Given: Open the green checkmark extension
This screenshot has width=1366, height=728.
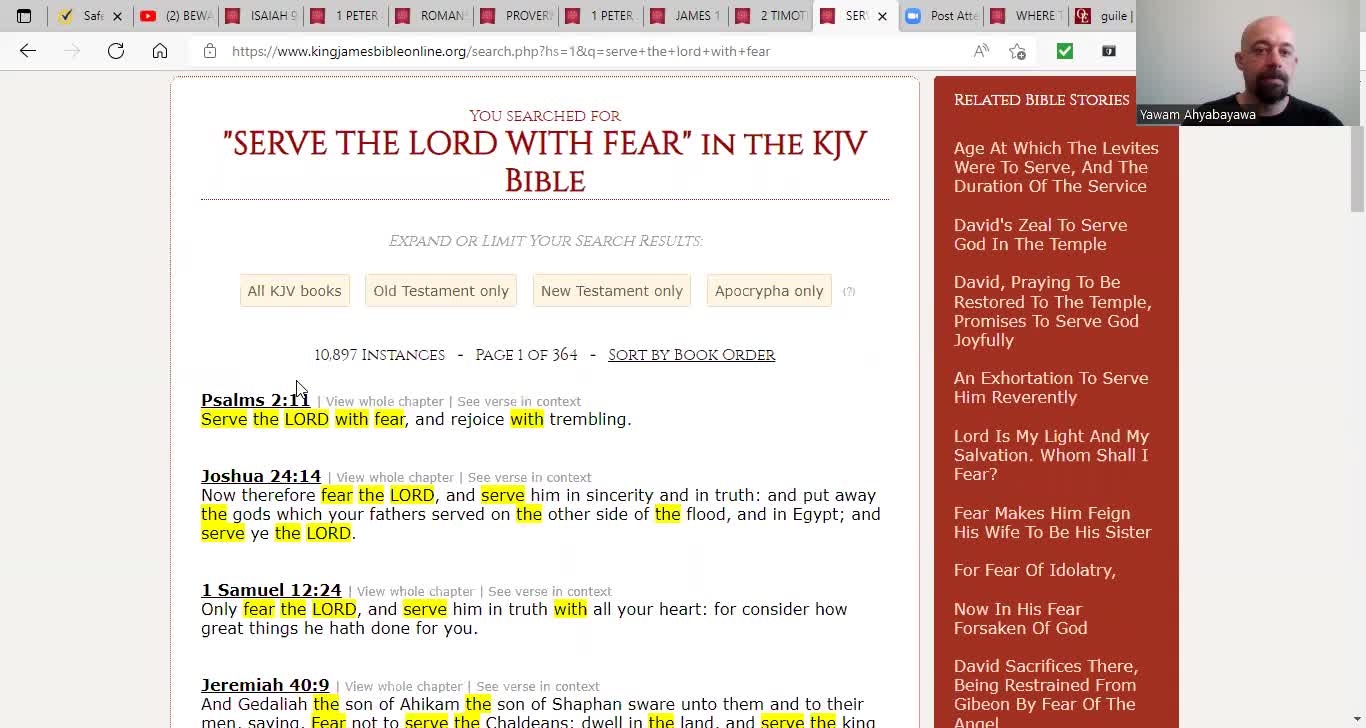Looking at the screenshot, I should point(1065,51).
